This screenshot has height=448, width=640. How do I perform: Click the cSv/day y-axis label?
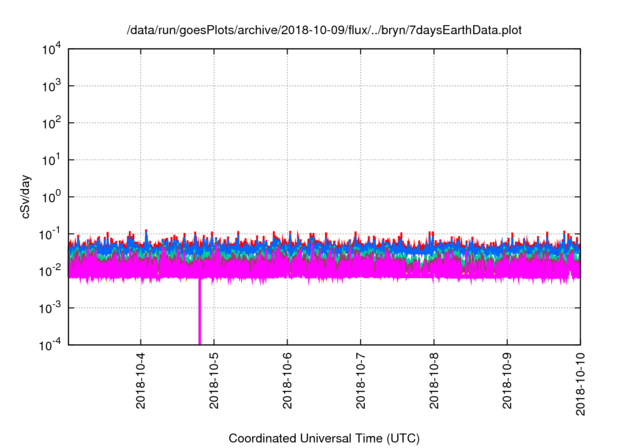[x=25, y=197]
